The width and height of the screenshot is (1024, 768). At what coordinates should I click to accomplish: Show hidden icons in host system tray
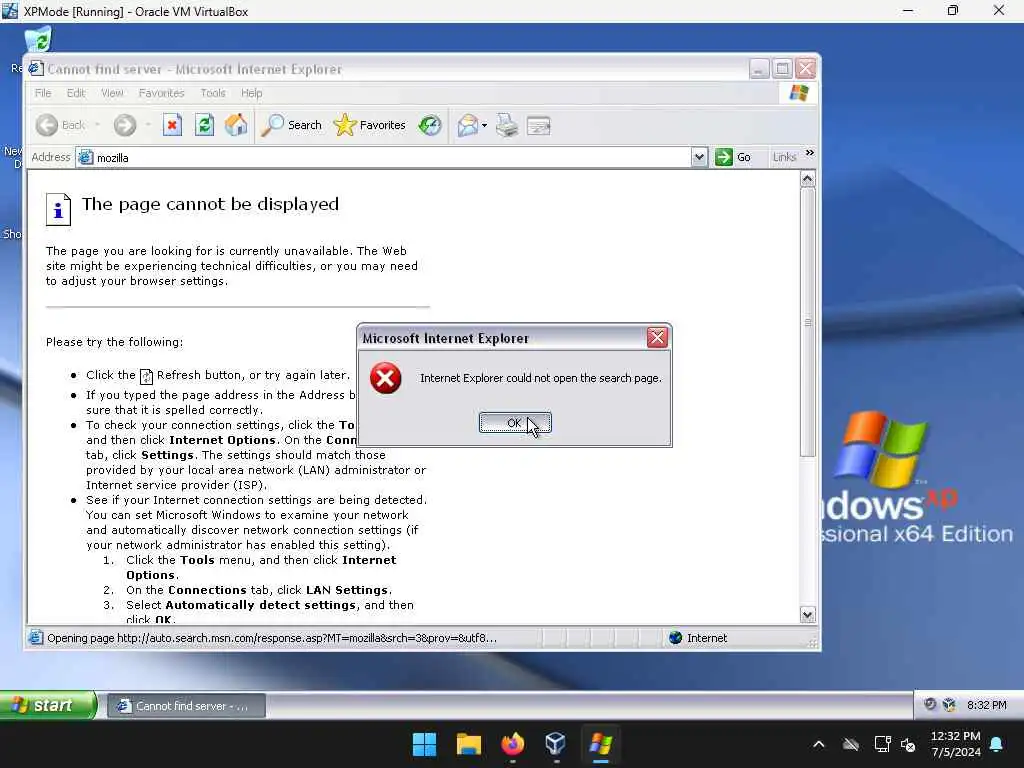(x=819, y=744)
